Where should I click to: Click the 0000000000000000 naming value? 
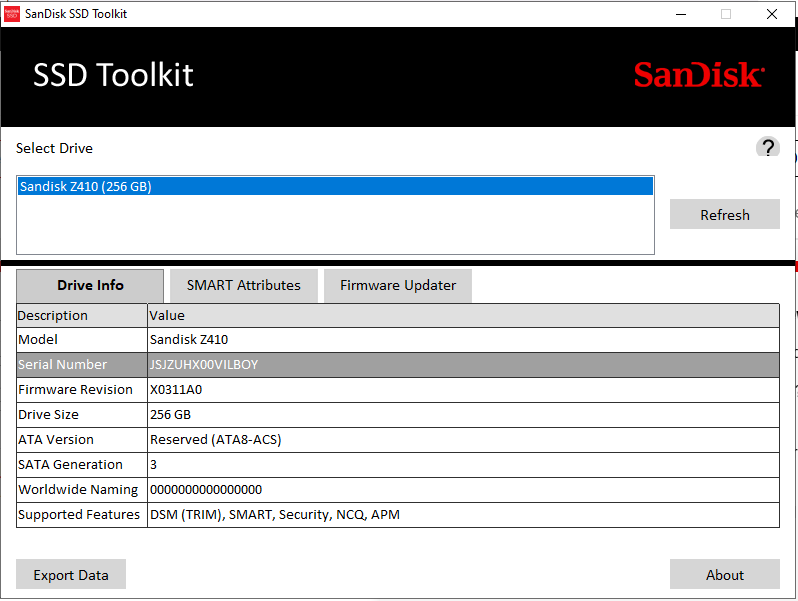[x=463, y=489]
